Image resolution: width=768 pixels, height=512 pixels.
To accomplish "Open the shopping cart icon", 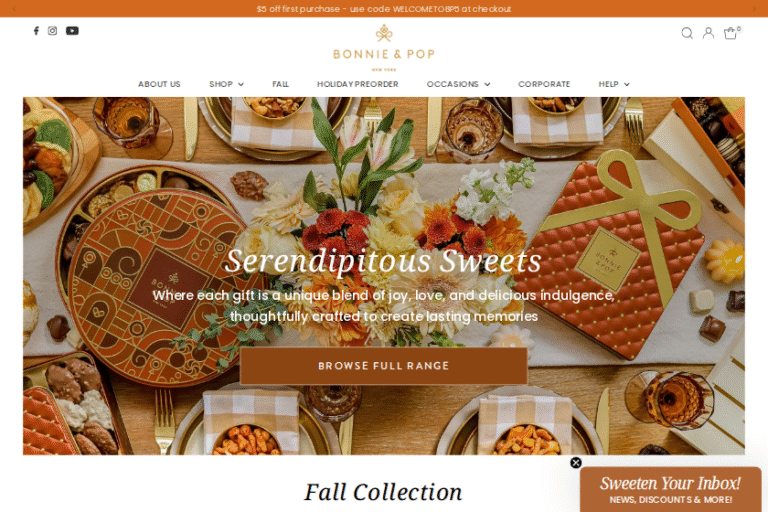I will click(731, 33).
